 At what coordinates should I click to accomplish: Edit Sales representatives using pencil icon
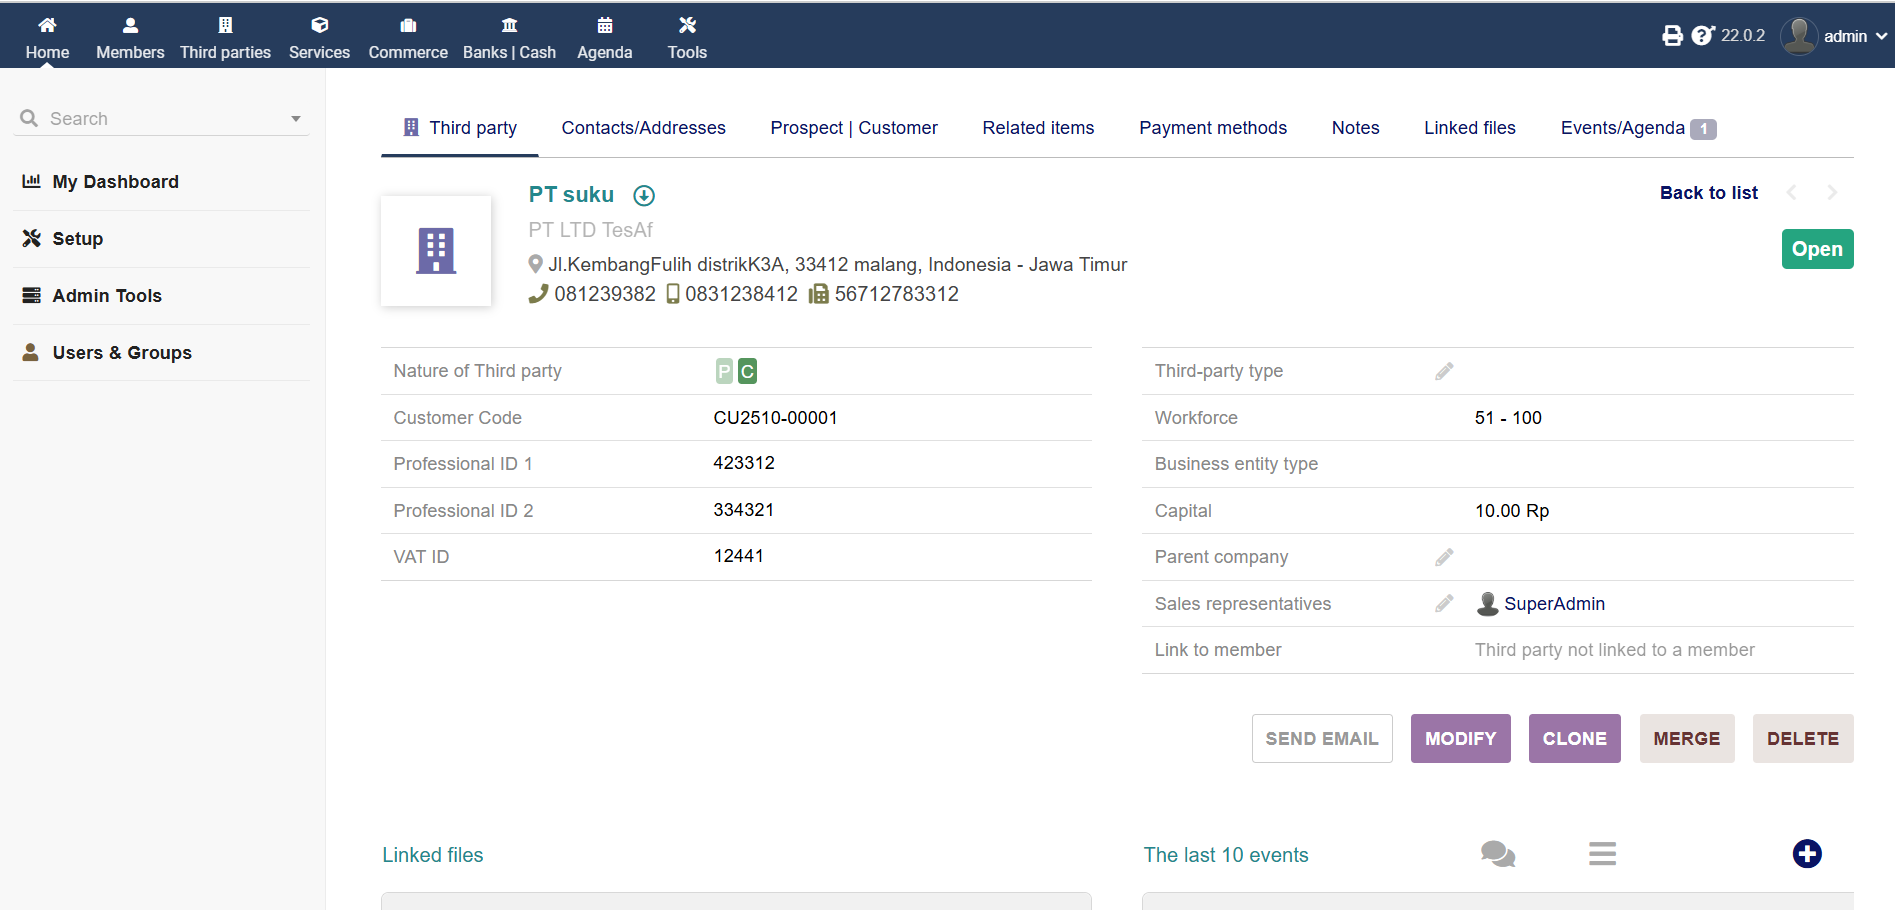click(x=1444, y=604)
